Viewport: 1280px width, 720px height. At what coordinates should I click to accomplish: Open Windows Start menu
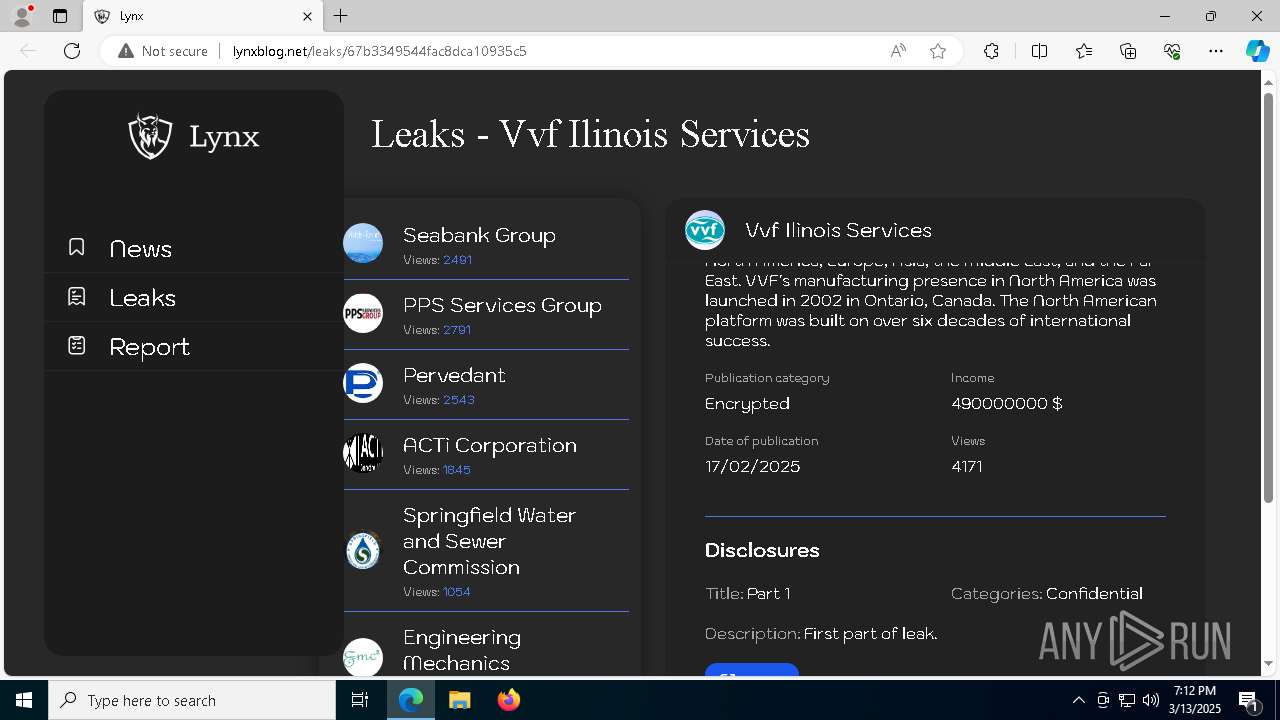point(24,700)
